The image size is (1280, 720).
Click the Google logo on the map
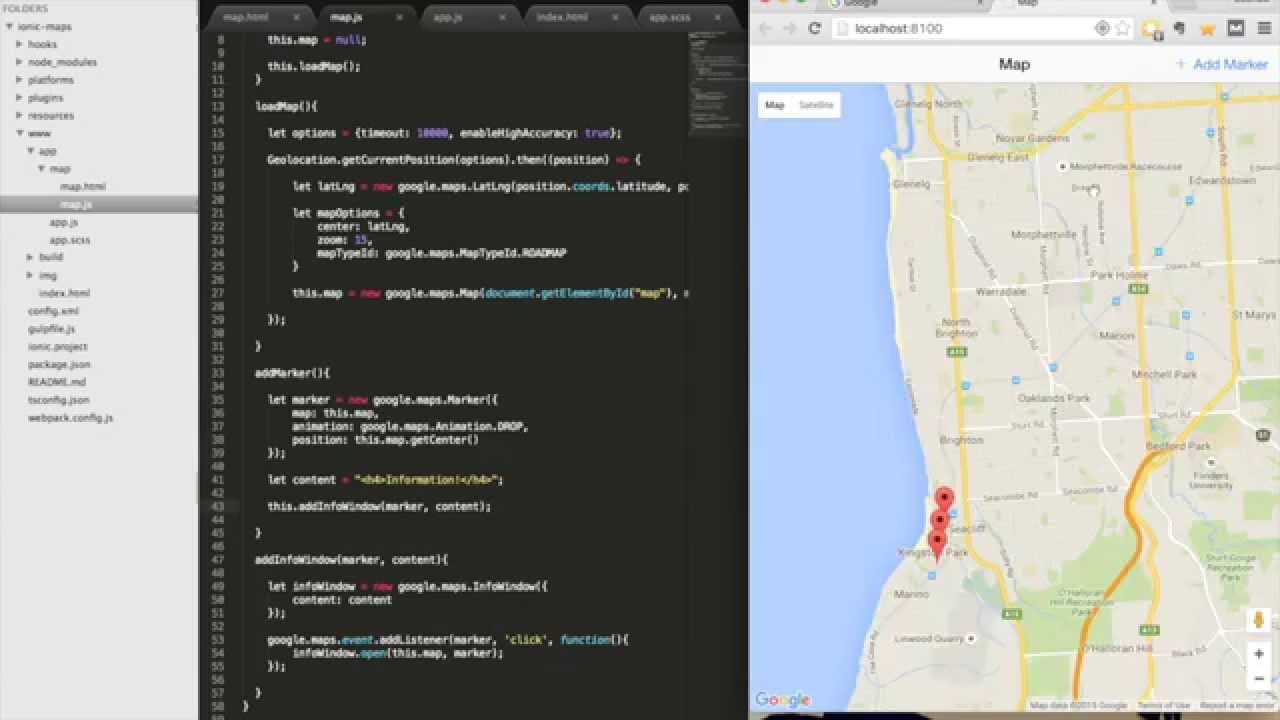pos(782,699)
